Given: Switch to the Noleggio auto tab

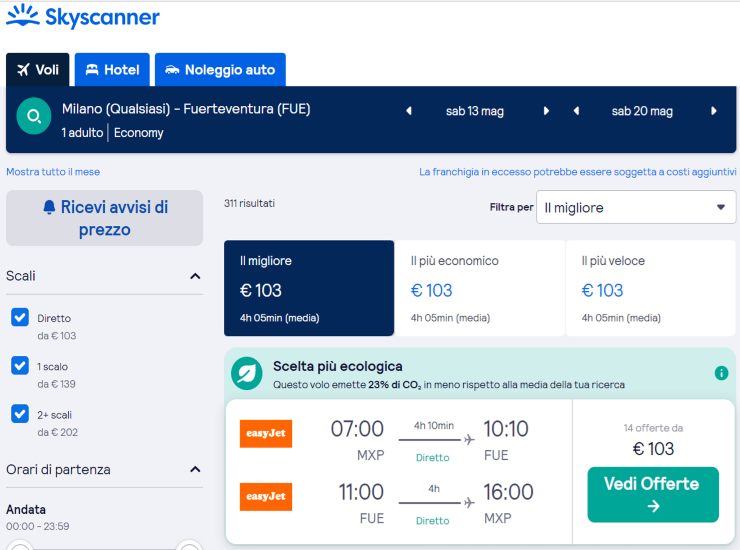Looking at the screenshot, I should pyautogui.click(x=220, y=70).
